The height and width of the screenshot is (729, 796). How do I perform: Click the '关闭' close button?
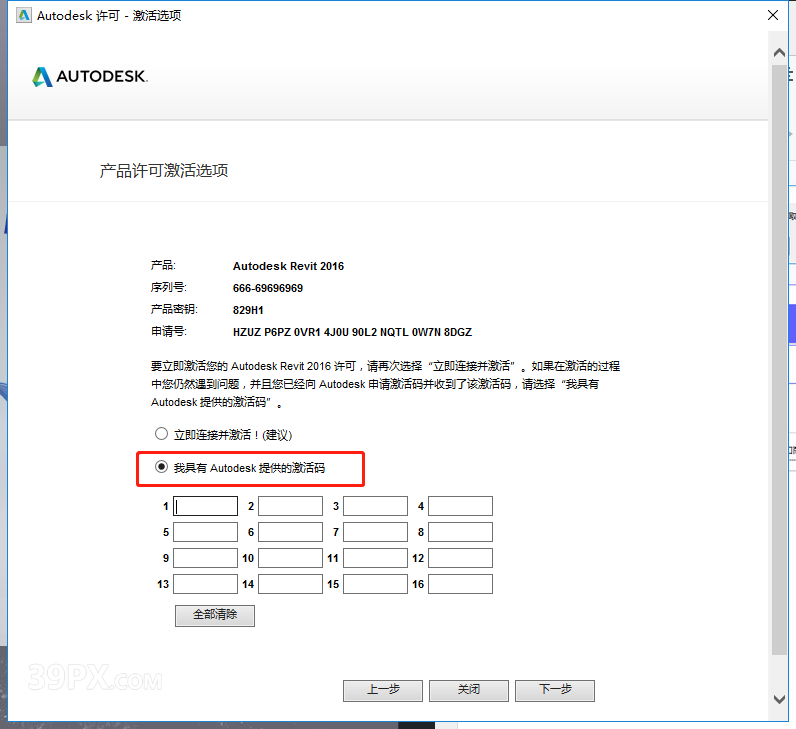[469, 690]
